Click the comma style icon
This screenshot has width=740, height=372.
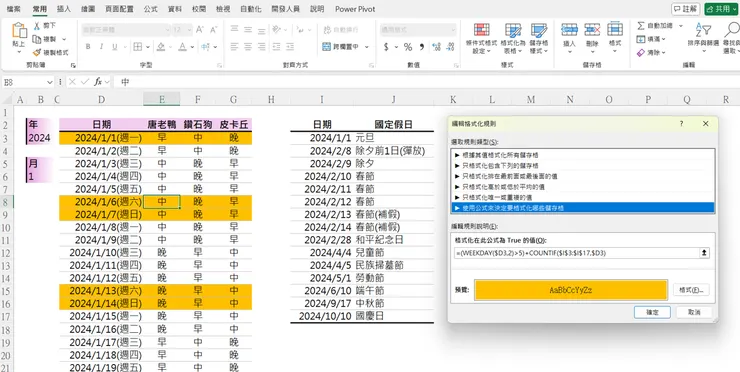click(421, 47)
